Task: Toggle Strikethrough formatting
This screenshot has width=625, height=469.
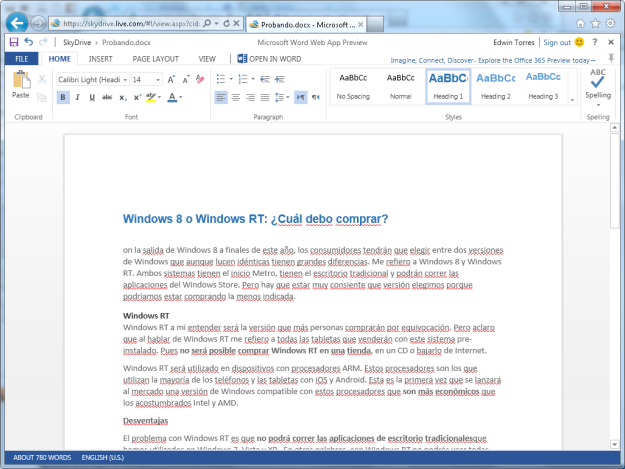Action: point(107,98)
